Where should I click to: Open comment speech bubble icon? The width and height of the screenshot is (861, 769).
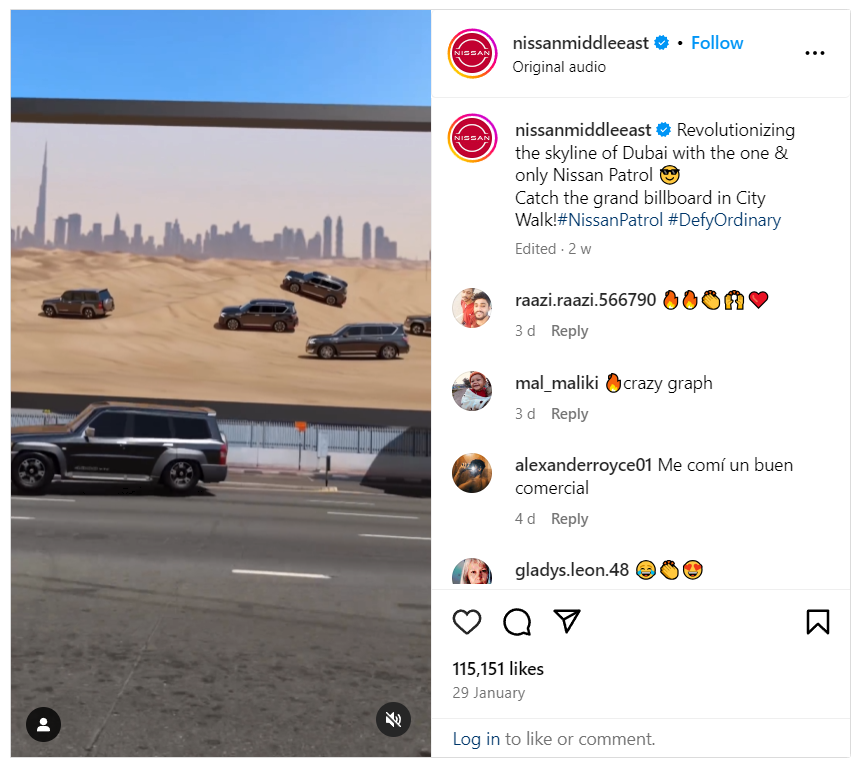517,622
